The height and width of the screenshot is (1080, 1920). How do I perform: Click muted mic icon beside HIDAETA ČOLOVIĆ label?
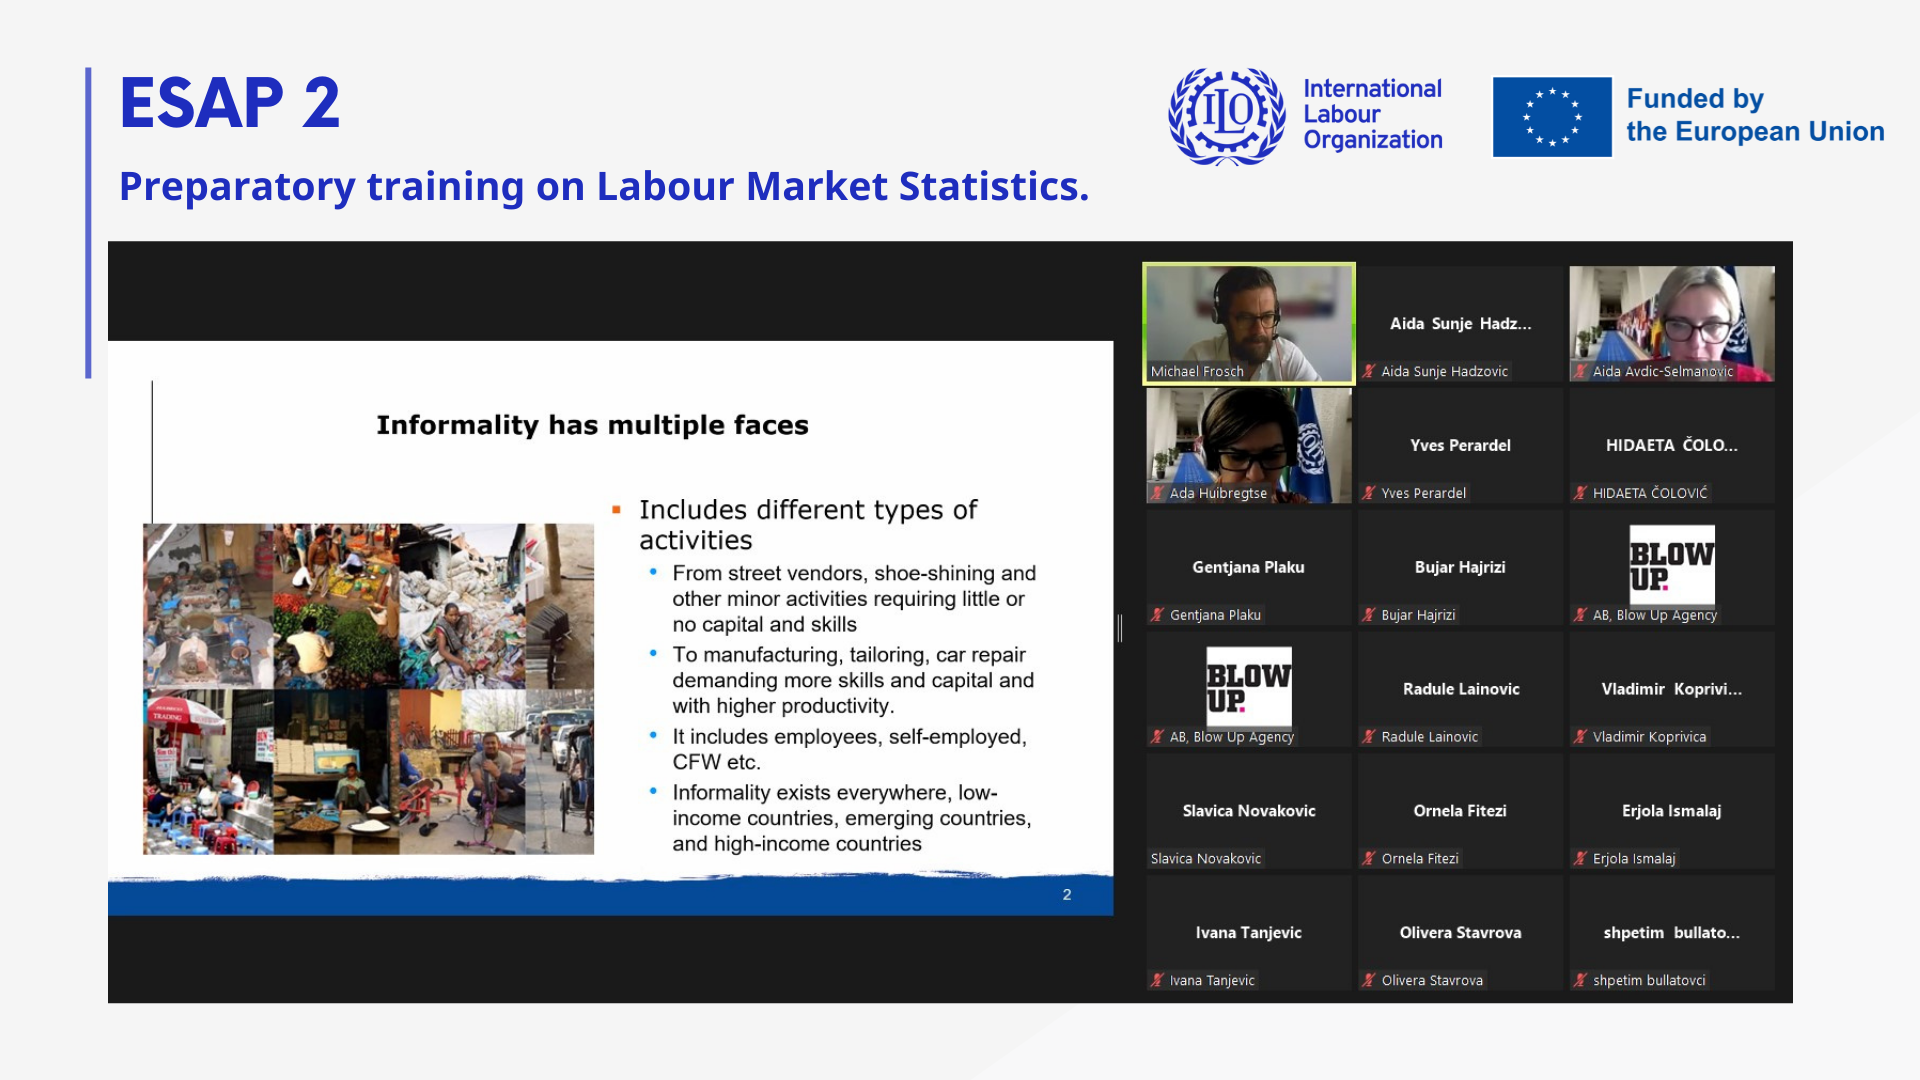(x=1580, y=493)
